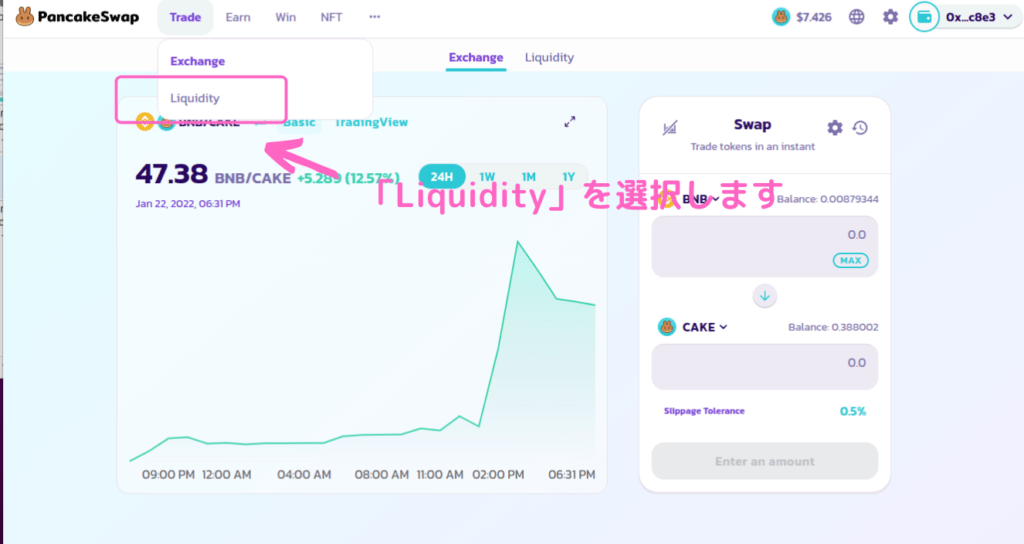Click the Slippage Tolerance label
This screenshot has width=1024, height=544.
(704, 411)
